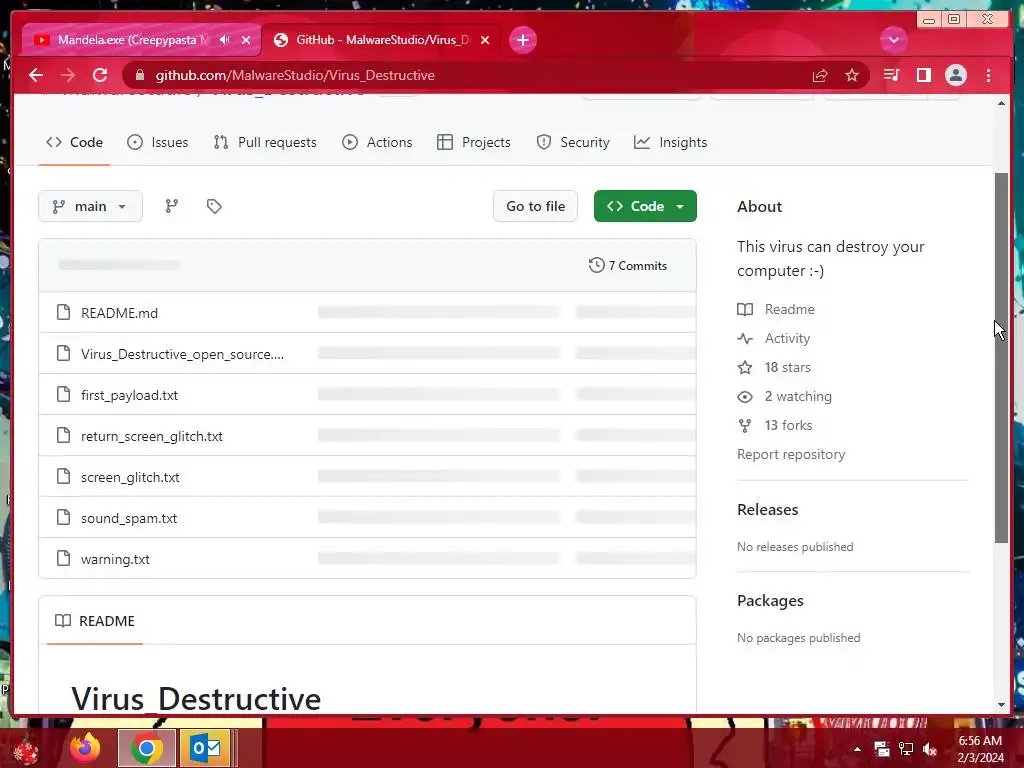Click the share page icon in address bar
1024x768 pixels.
(x=820, y=75)
